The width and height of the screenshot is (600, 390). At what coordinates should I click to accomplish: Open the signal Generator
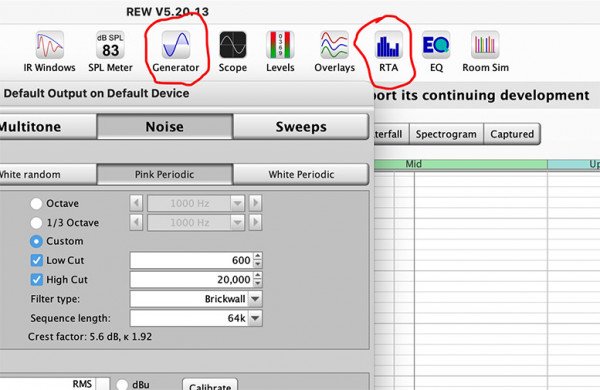point(176,52)
